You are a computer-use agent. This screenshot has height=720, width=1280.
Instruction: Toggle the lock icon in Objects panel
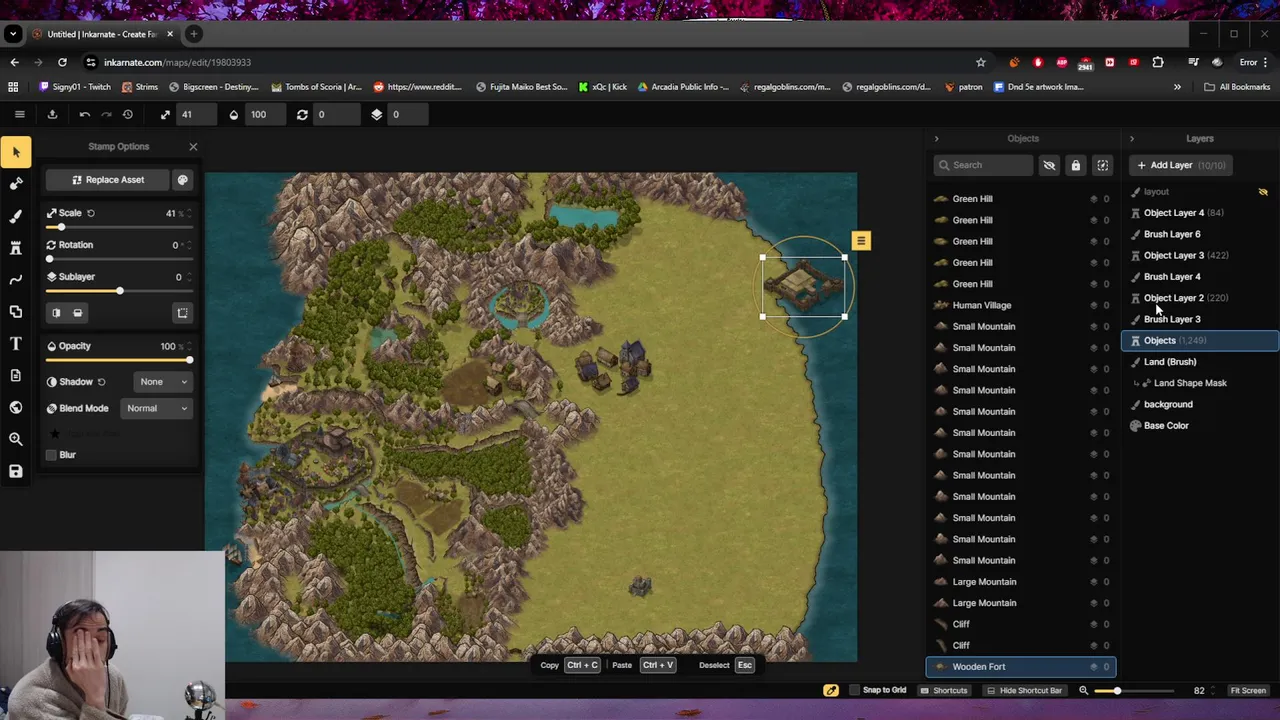point(1076,165)
